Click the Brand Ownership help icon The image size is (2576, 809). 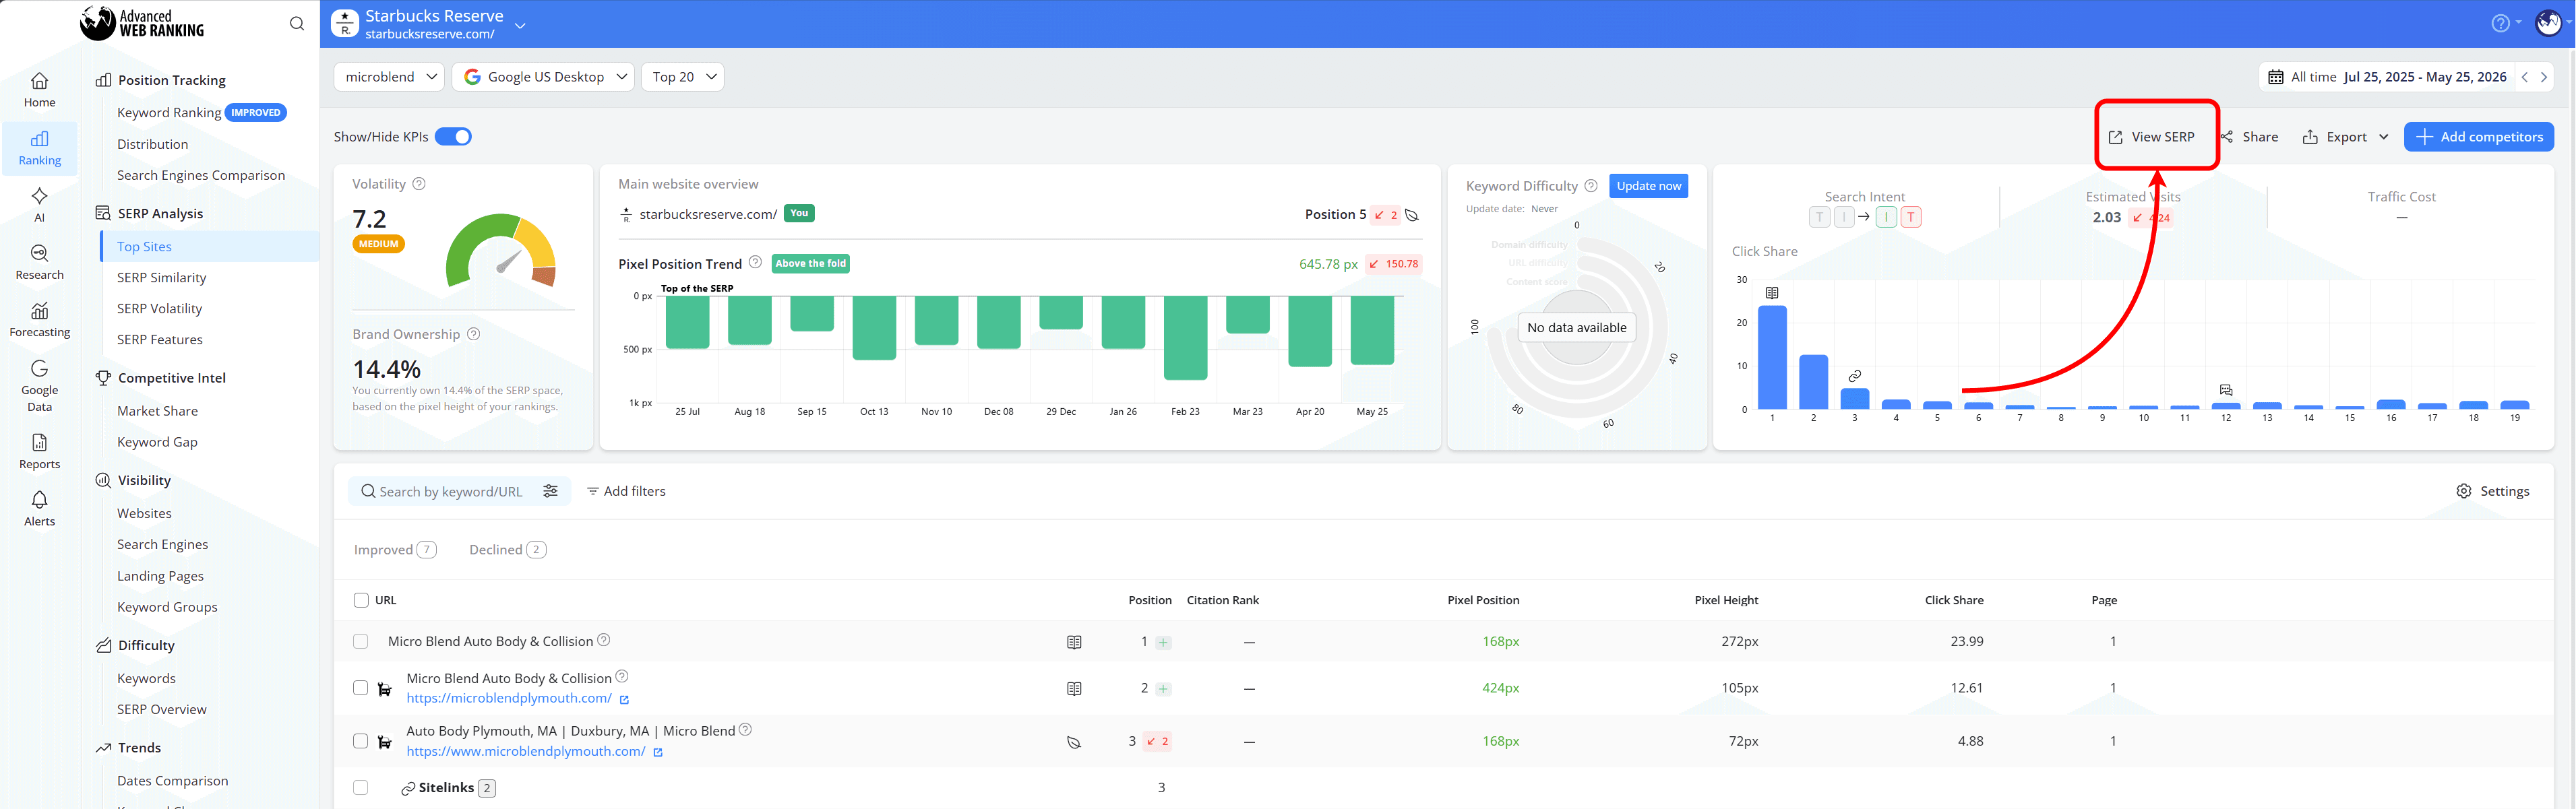pos(474,334)
